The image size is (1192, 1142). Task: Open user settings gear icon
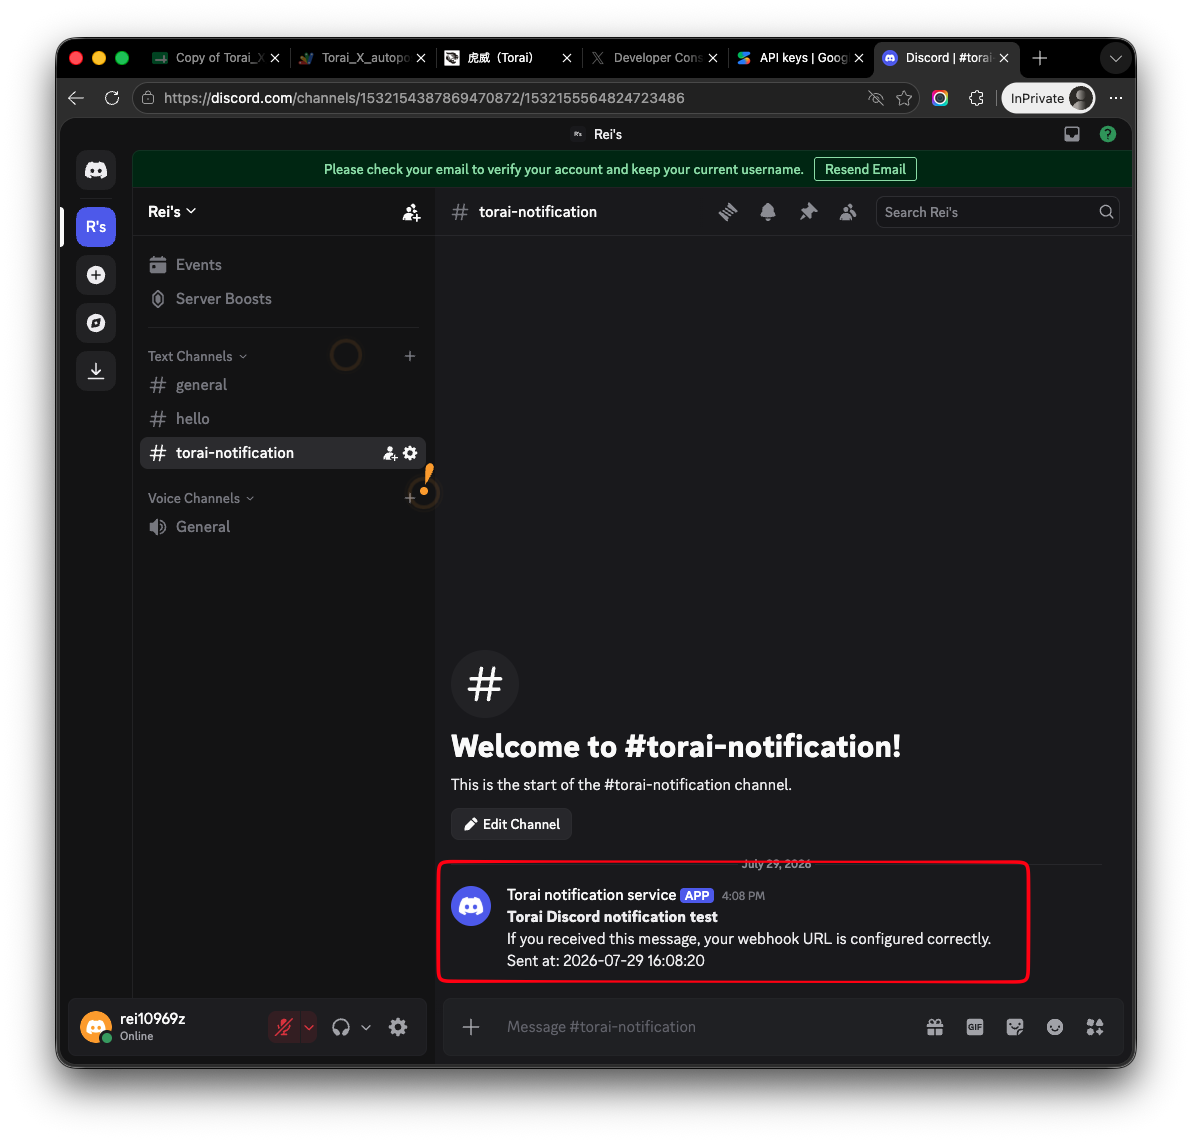click(398, 1027)
